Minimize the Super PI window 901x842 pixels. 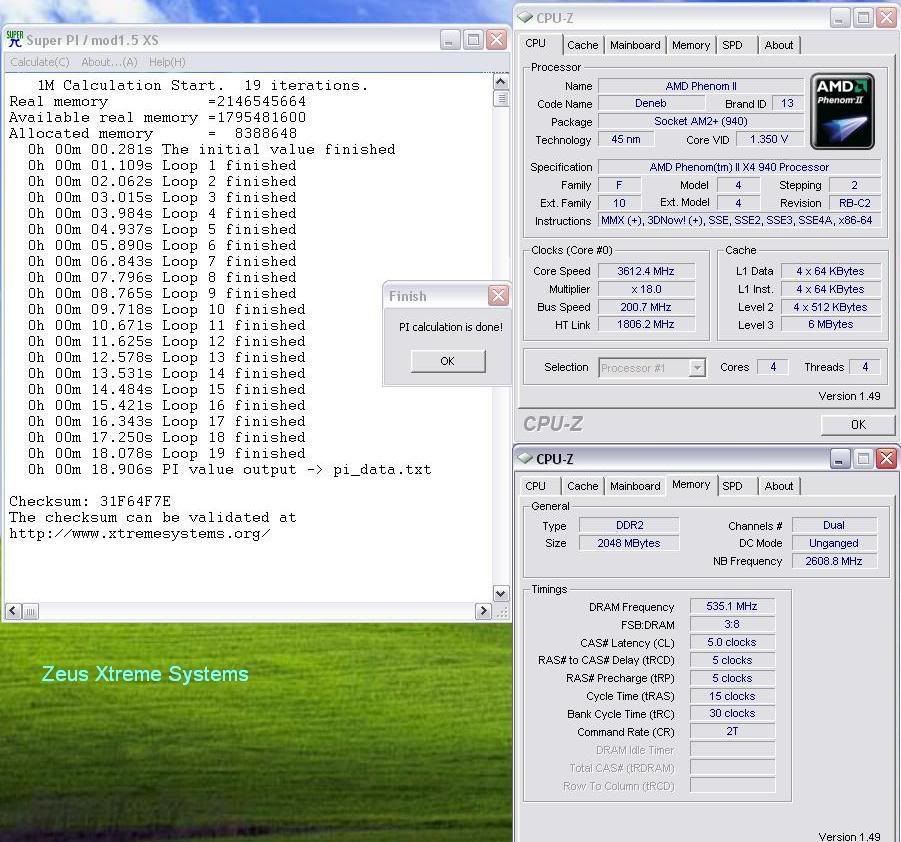point(450,40)
